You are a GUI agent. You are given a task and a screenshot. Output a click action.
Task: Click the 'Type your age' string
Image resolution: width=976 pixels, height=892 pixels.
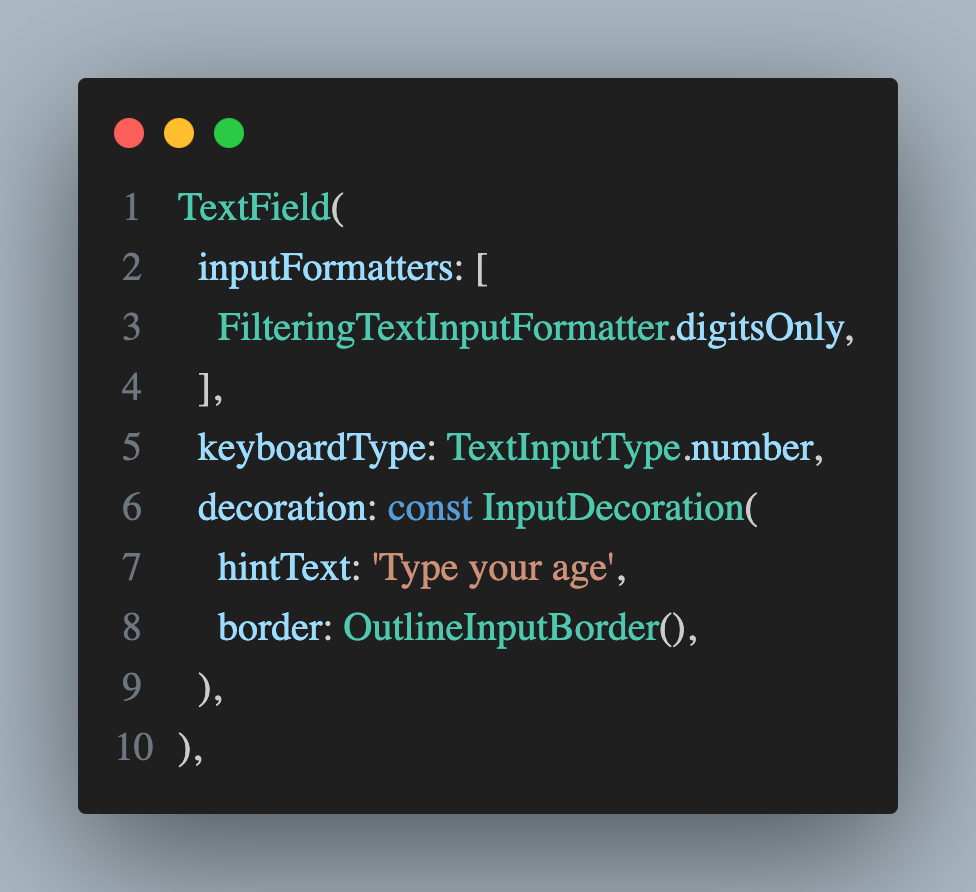(491, 567)
